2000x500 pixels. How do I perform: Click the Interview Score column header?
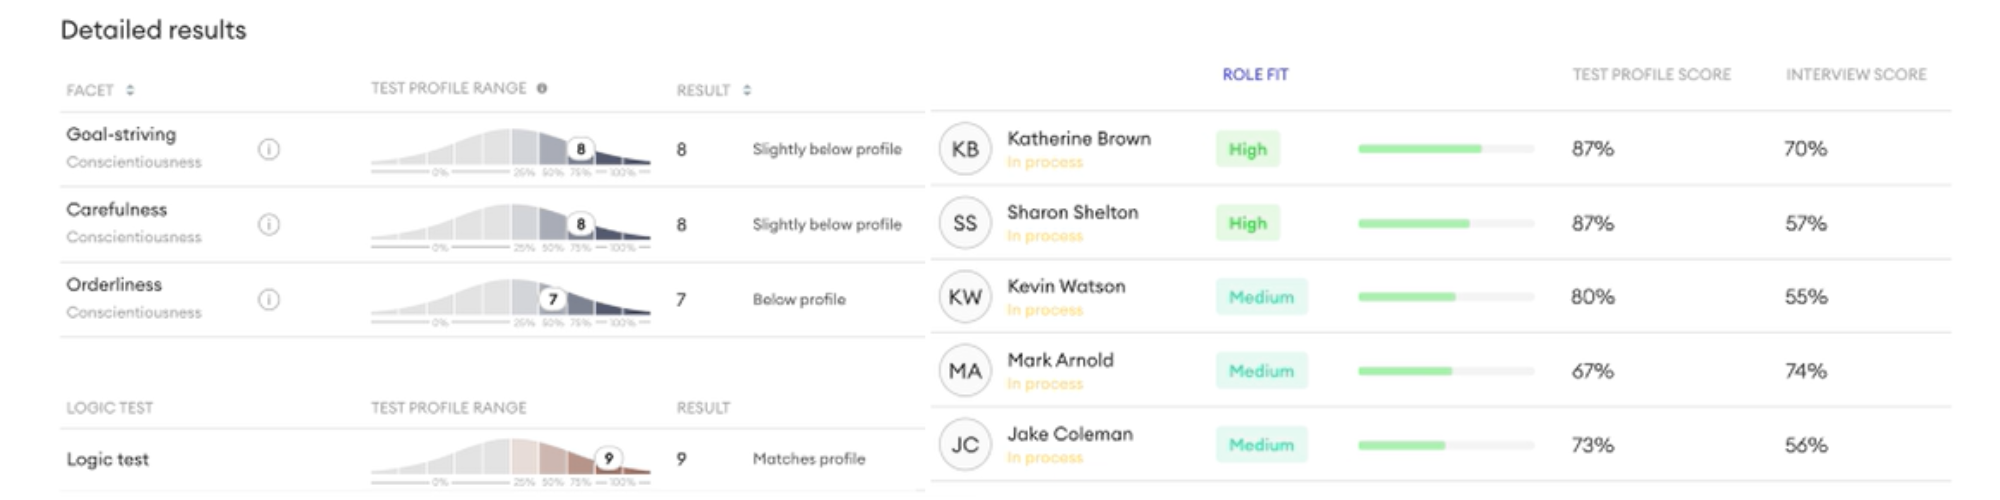(x=1856, y=74)
